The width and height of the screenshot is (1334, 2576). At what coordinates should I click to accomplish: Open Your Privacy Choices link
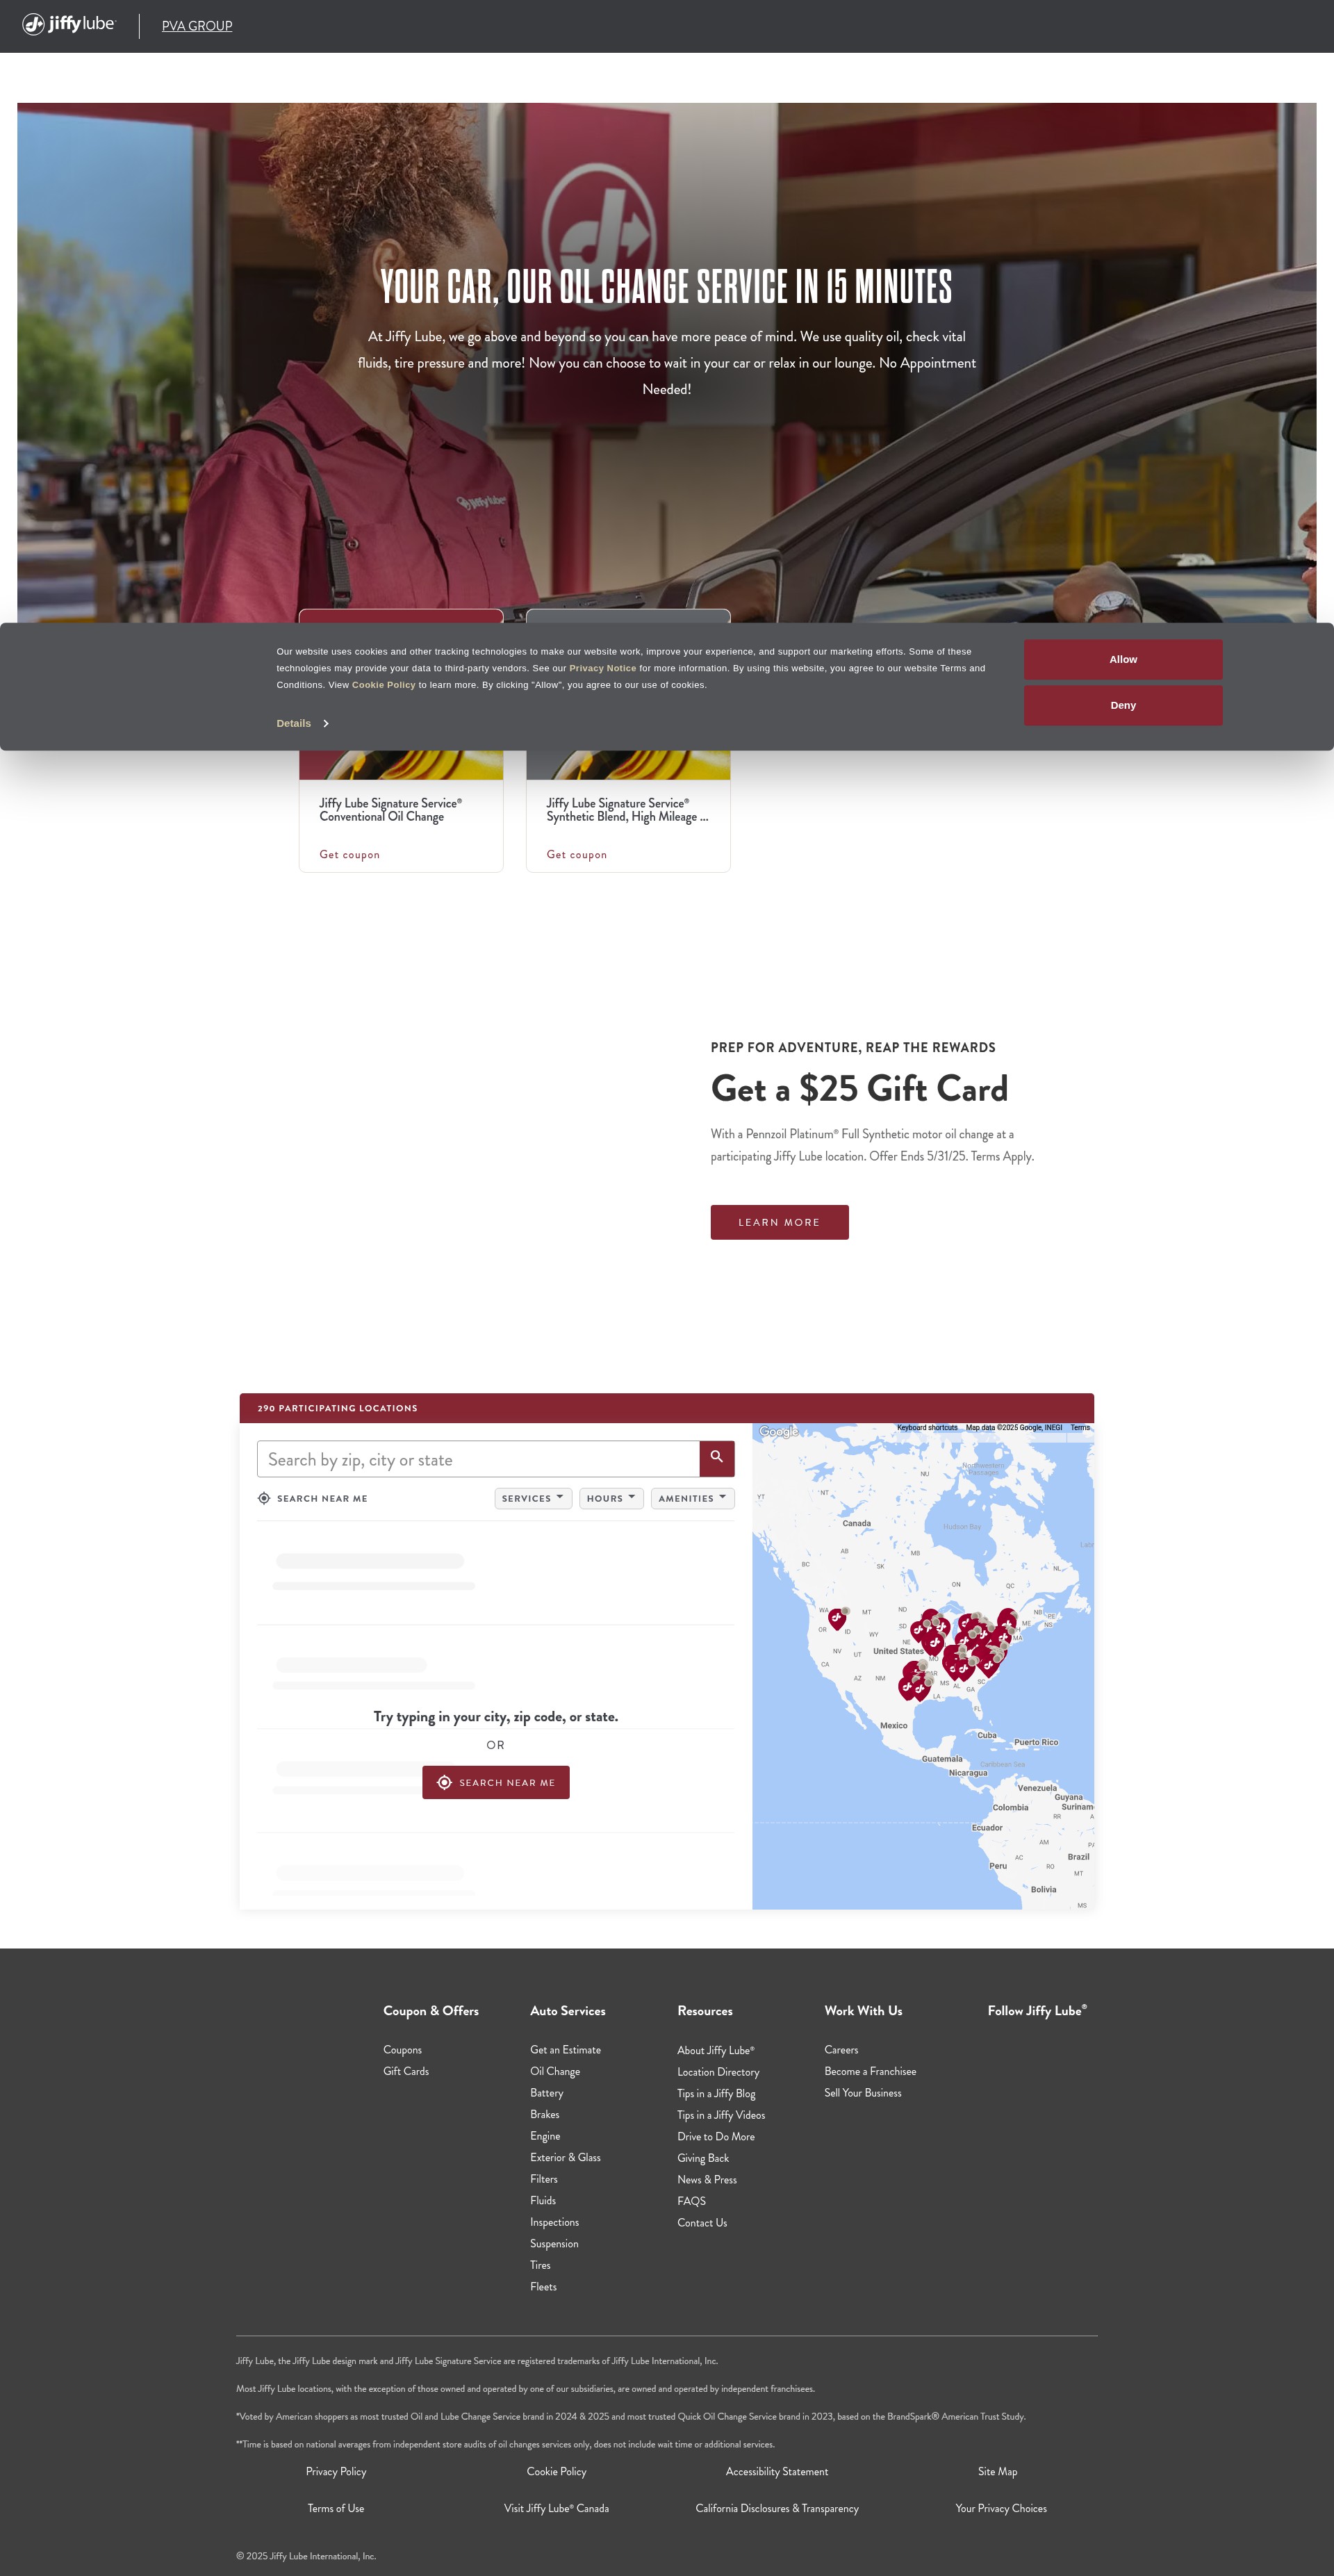[x=1001, y=2508]
